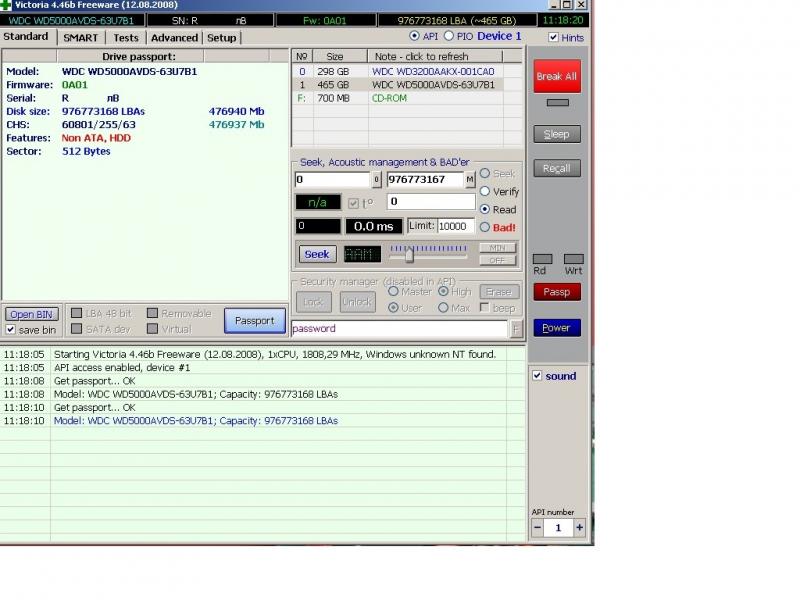Select the Bad! radio option
The height and width of the screenshot is (600, 800).
click(485, 227)
